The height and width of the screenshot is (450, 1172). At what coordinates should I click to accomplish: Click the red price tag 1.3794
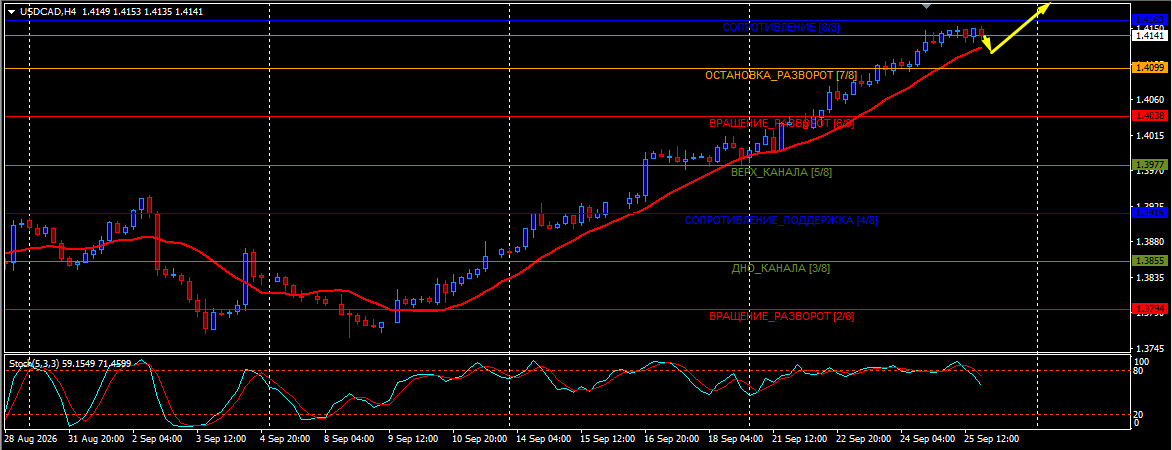click(1148, 309)
